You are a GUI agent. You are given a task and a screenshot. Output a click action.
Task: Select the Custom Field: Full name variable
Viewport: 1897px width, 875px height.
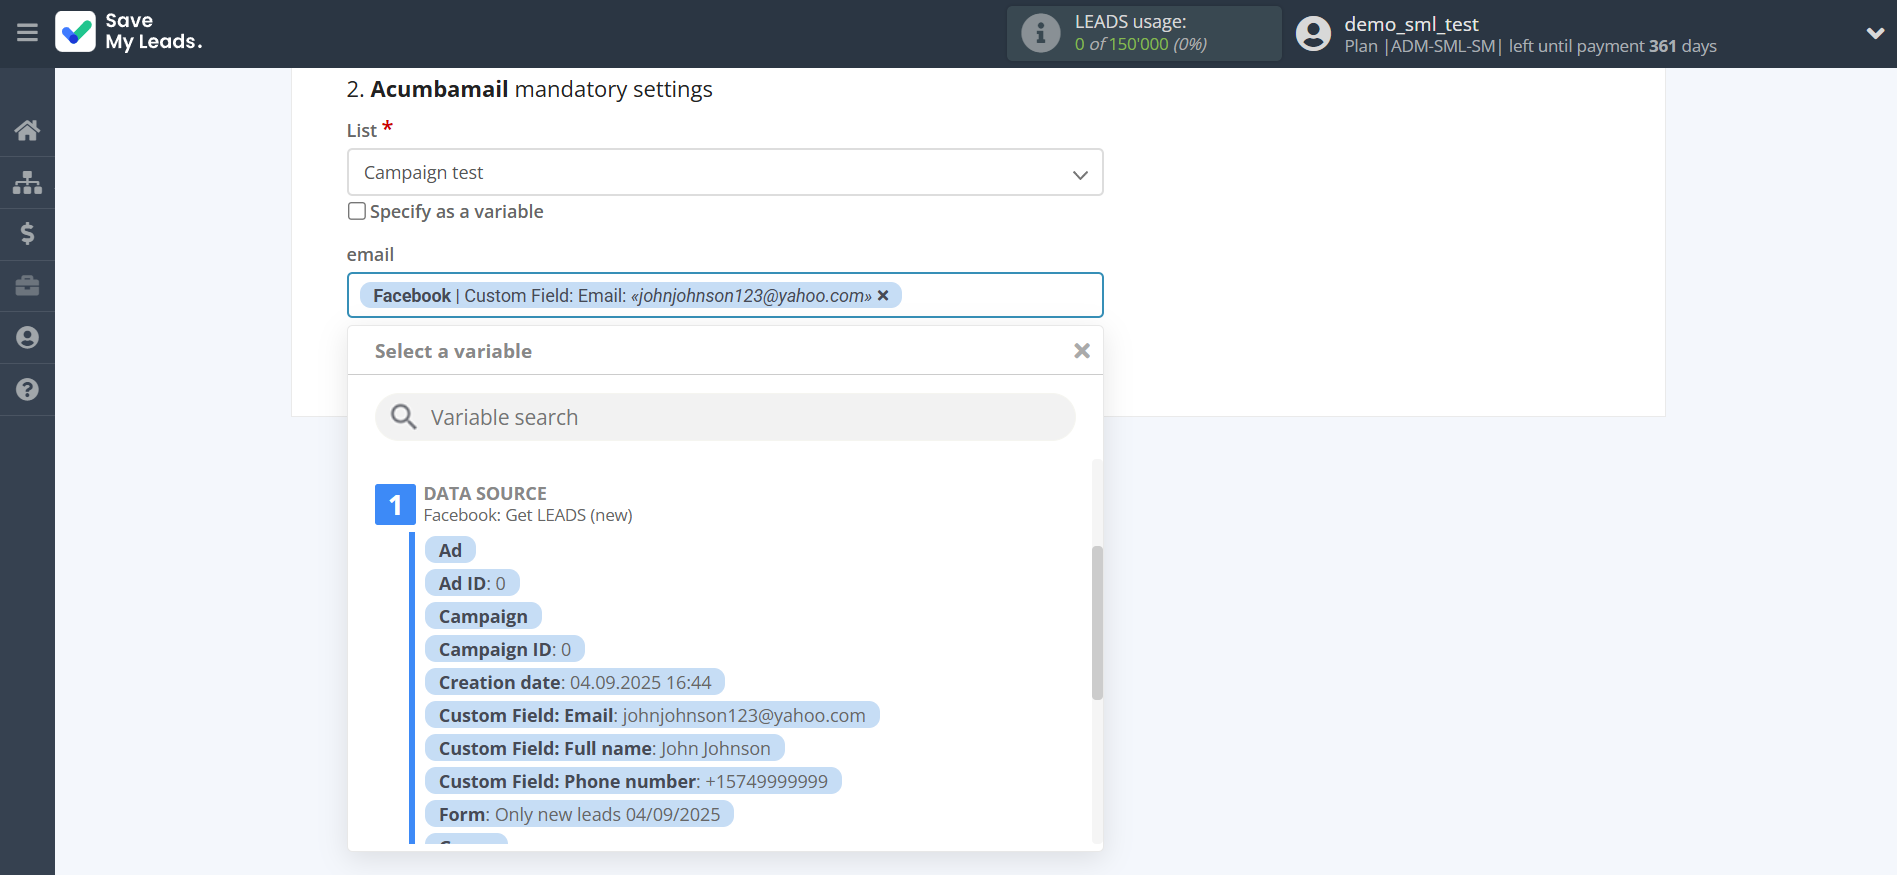(604, 748)
